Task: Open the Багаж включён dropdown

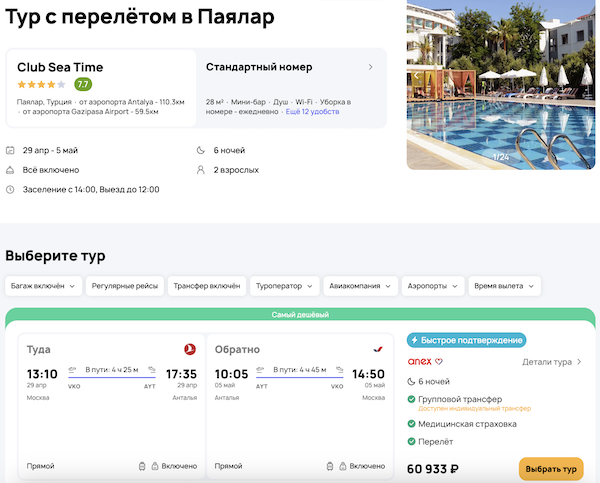Action: [44, 286]
